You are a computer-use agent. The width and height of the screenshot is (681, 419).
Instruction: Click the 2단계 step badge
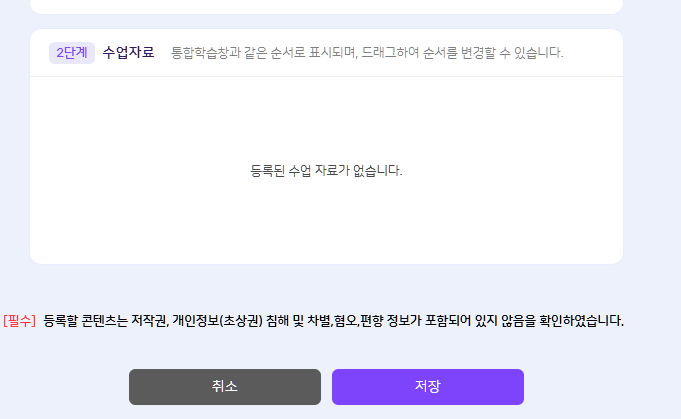(72, 52)
